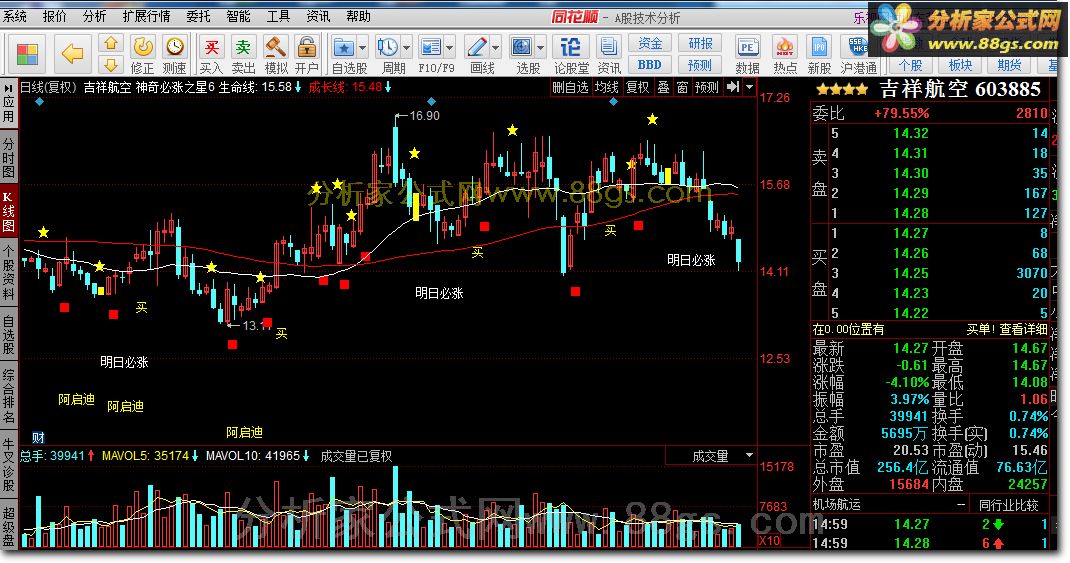Click the 选股 stock picker icon
The height and width of the screenshot is (563, 1070).
click(x=522, y=47)
